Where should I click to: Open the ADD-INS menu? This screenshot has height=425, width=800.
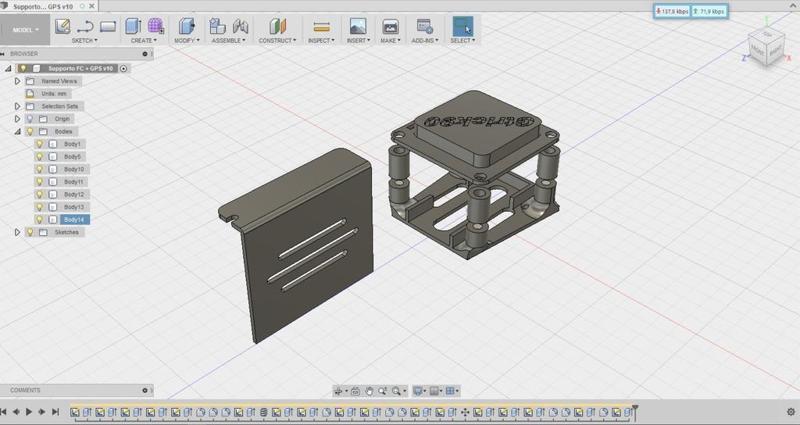point(424,41)
